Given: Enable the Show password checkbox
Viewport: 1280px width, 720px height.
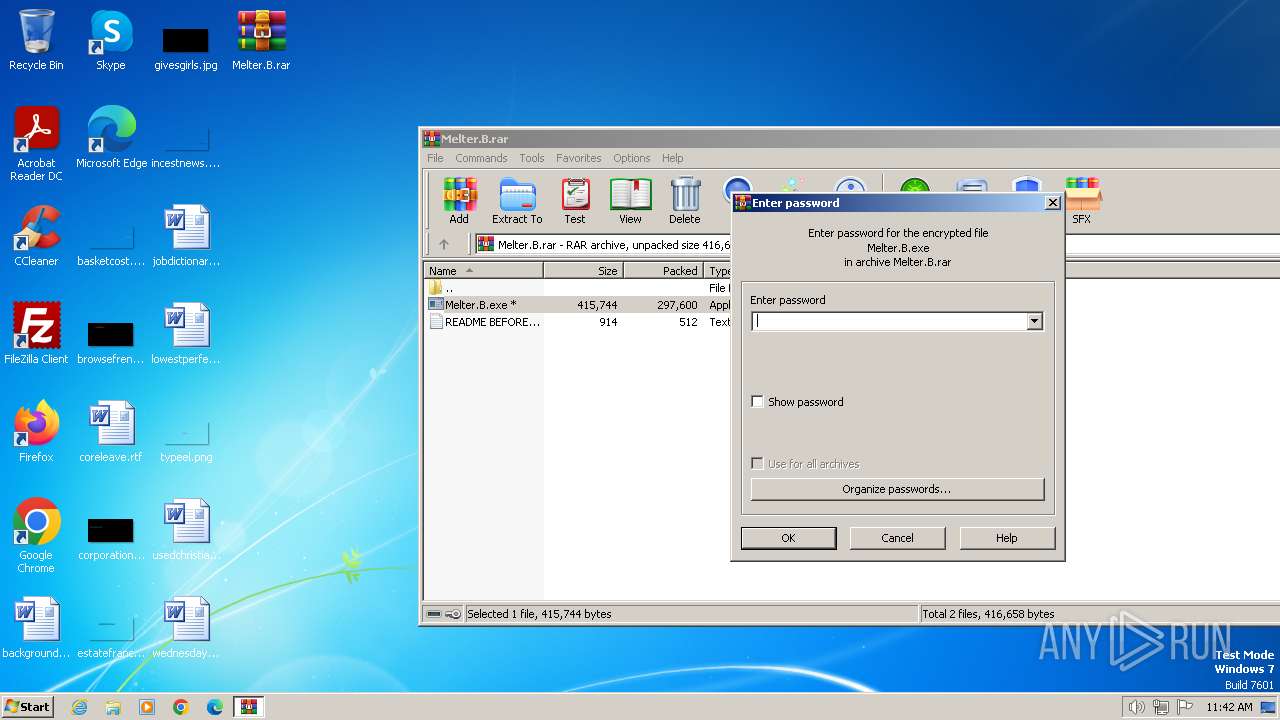Looking at the screenshot, I should (x=757, y=402).
